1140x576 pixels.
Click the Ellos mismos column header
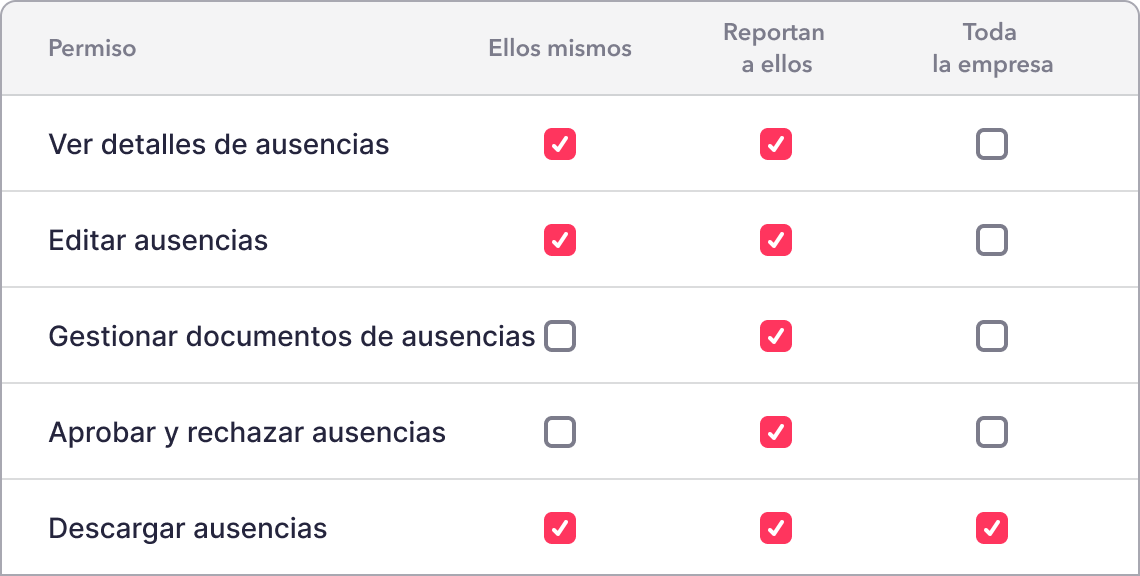coord(560,48)
